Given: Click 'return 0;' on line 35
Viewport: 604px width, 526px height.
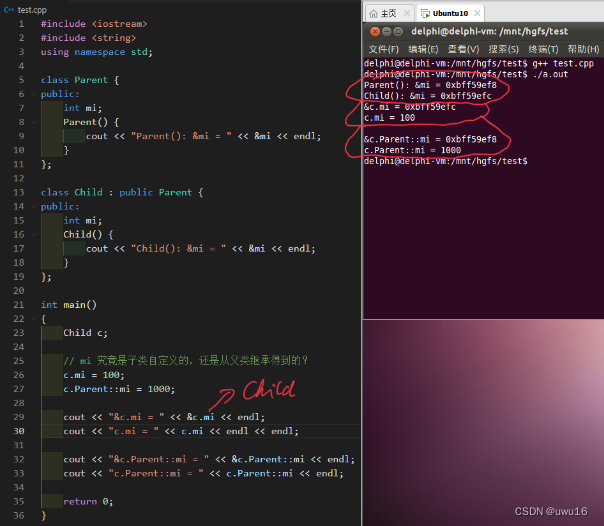Looking at the screenshot, I should 88,501.
